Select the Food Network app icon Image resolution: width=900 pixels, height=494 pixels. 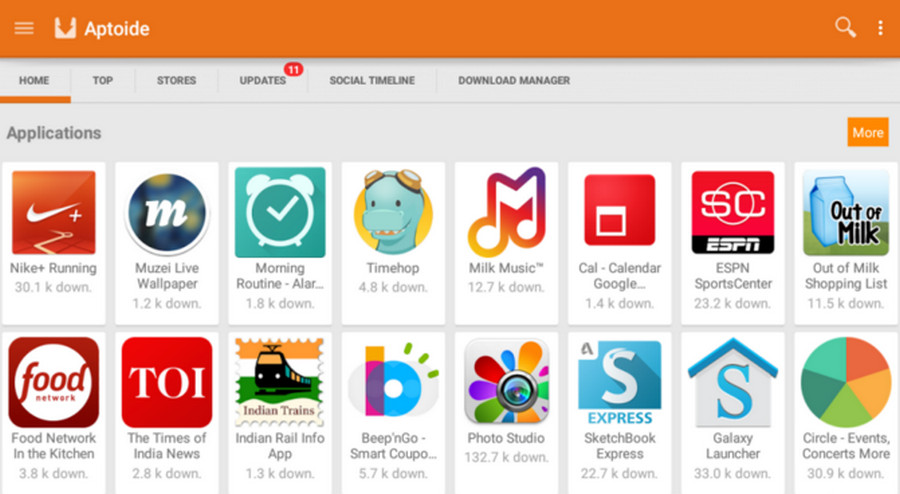[x=53, y=382]
